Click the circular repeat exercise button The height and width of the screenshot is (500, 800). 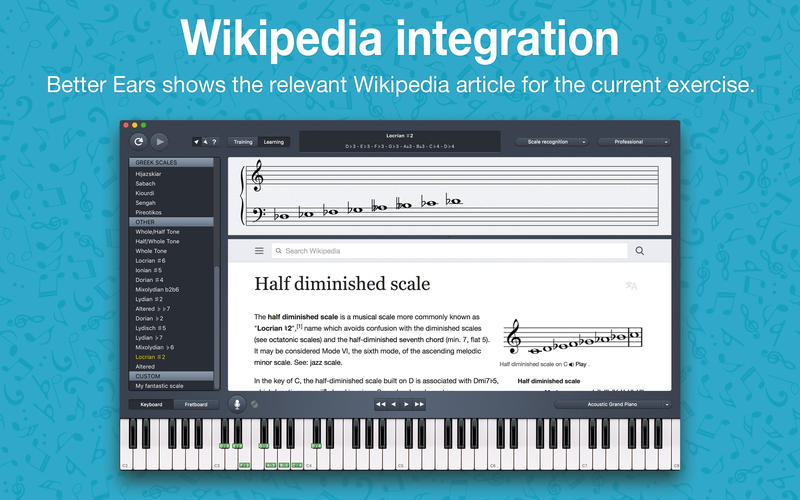(x=138, y=141)
